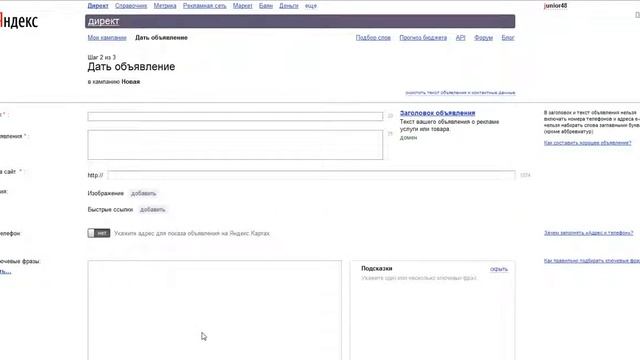Open the Блог link
The width and height of the screenshot is (640, 360).
(508, 38)
